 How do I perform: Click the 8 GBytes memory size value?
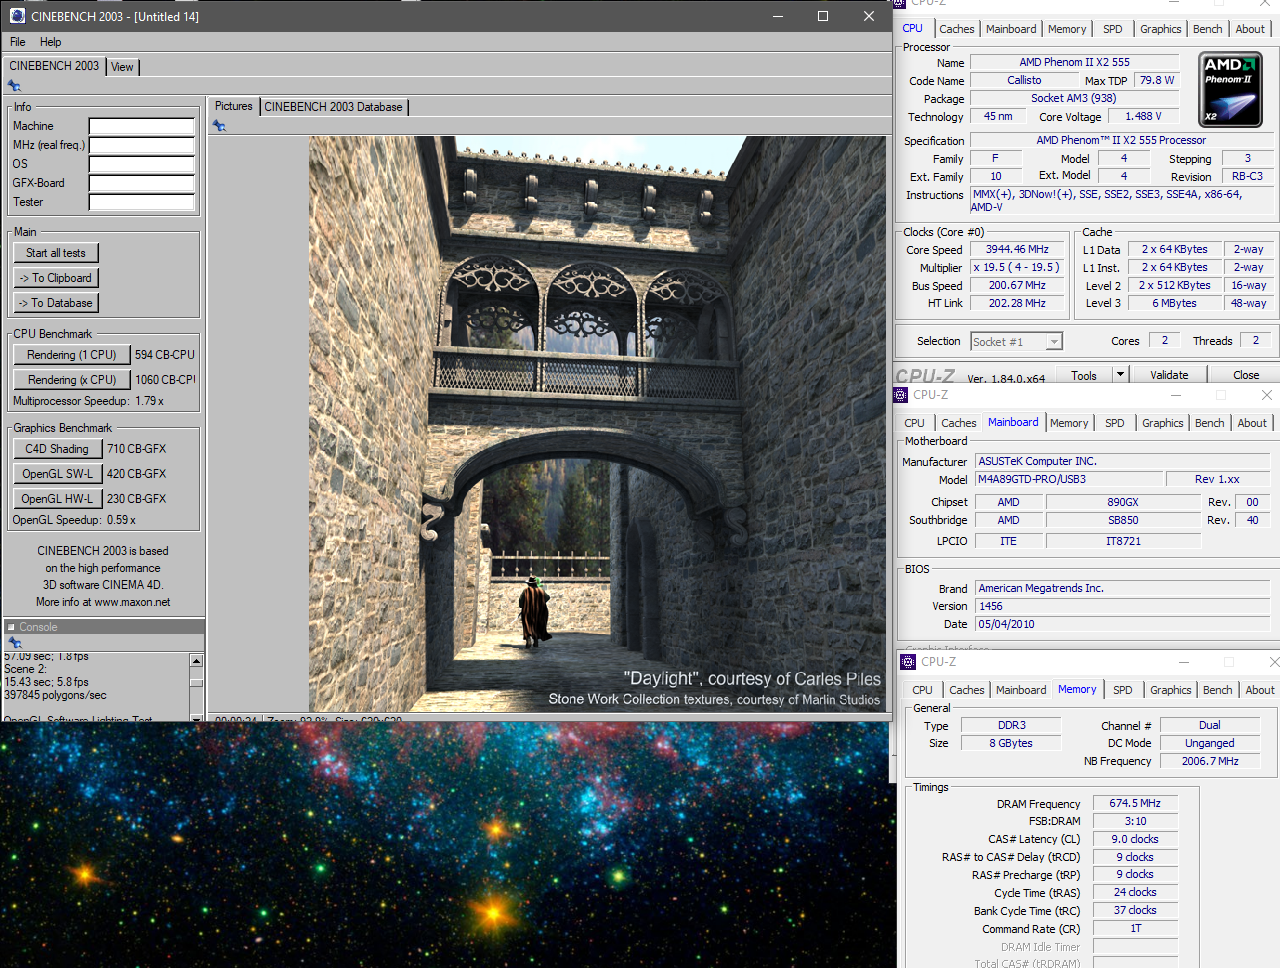pos(1011,743)
